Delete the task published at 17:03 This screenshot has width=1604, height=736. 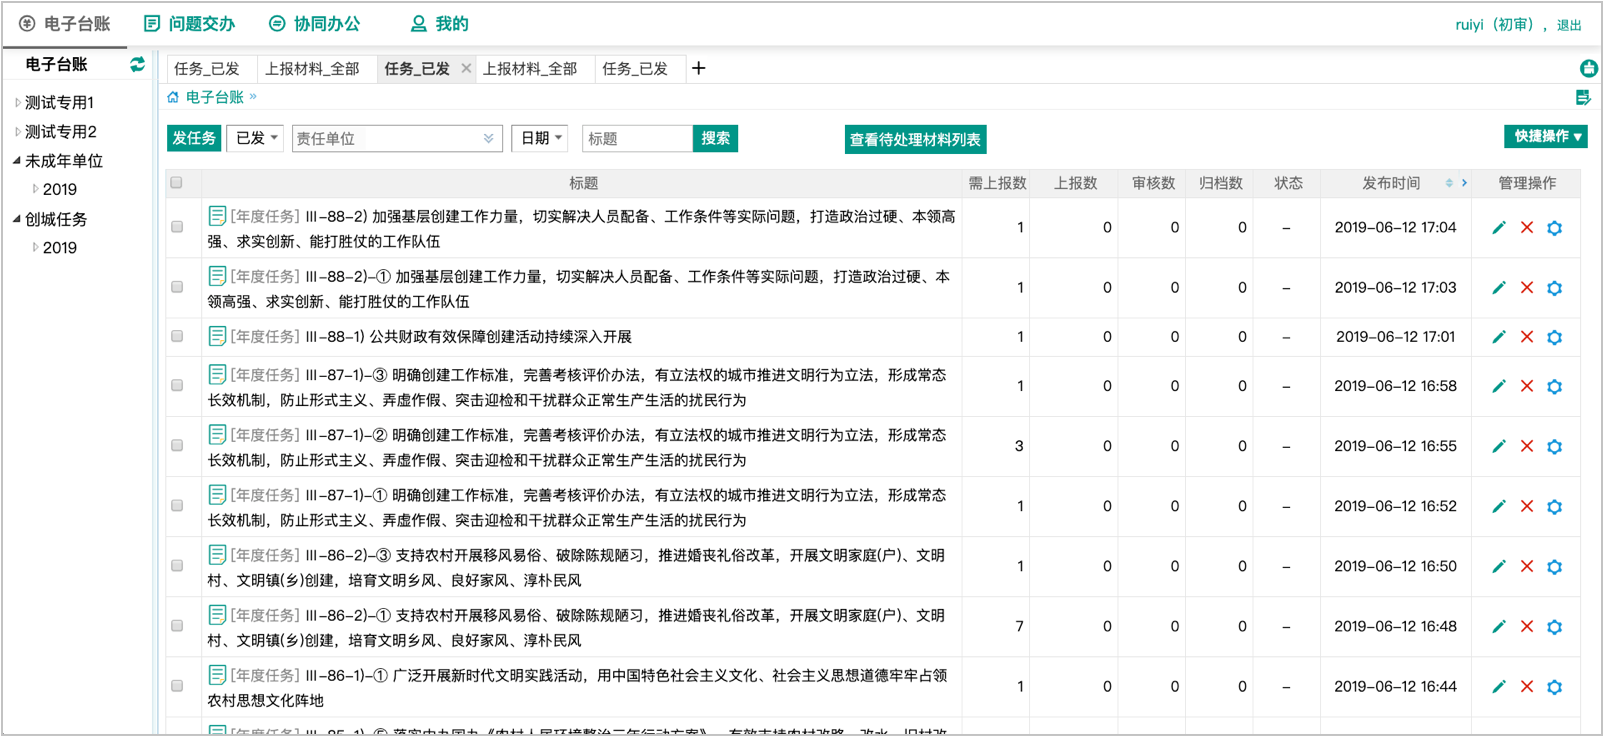[1526, 288]
